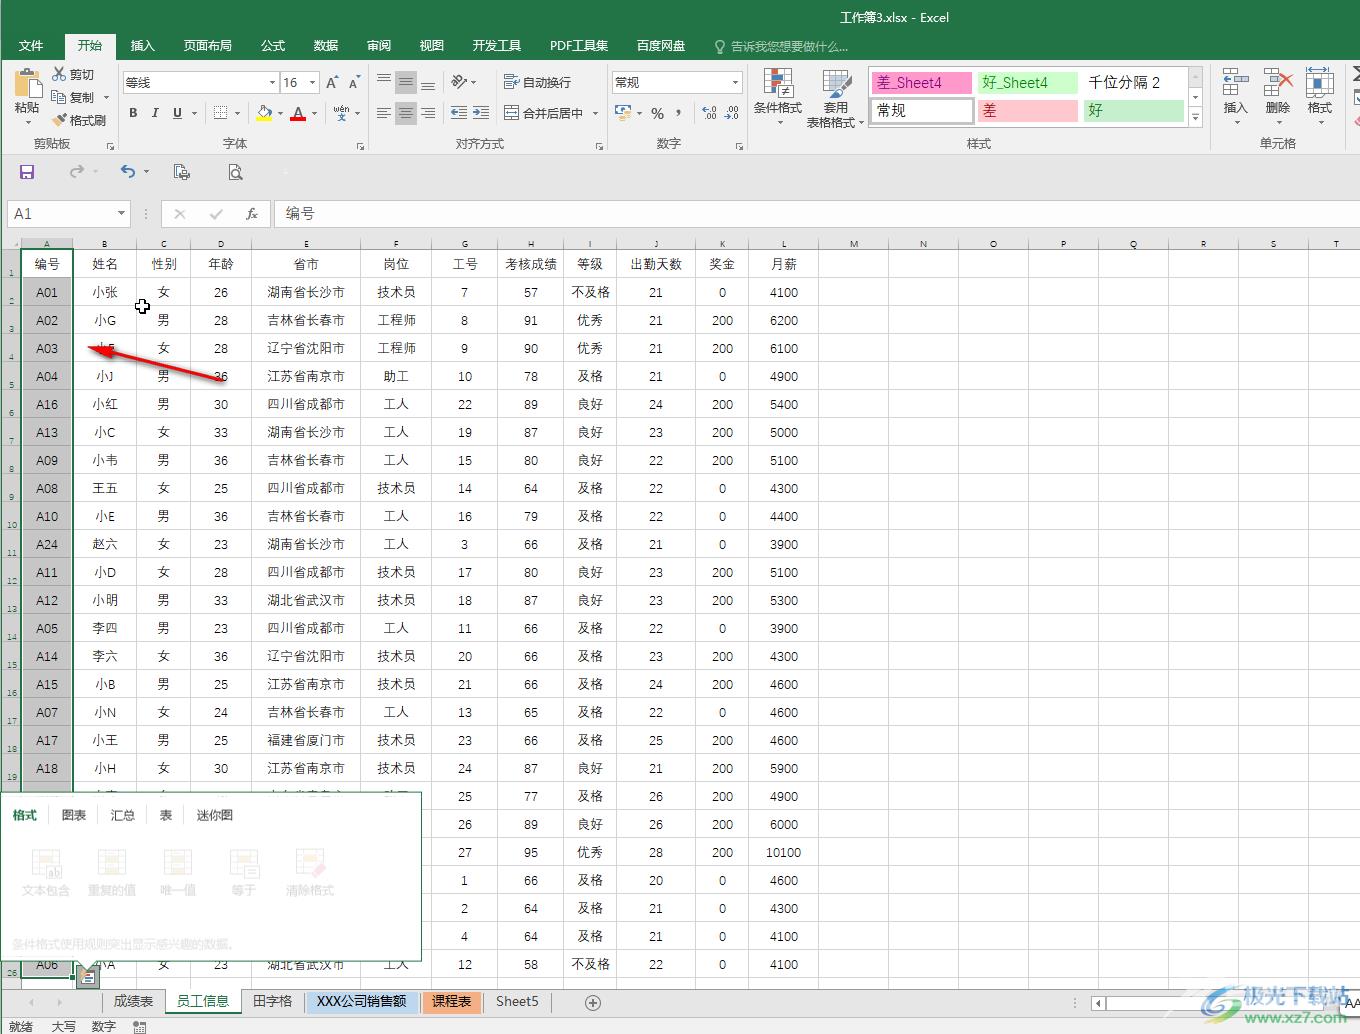Click the Cut scissors icon
Screen dimensions: 1360x1034
pyautogui.click(x=60, y=75)
